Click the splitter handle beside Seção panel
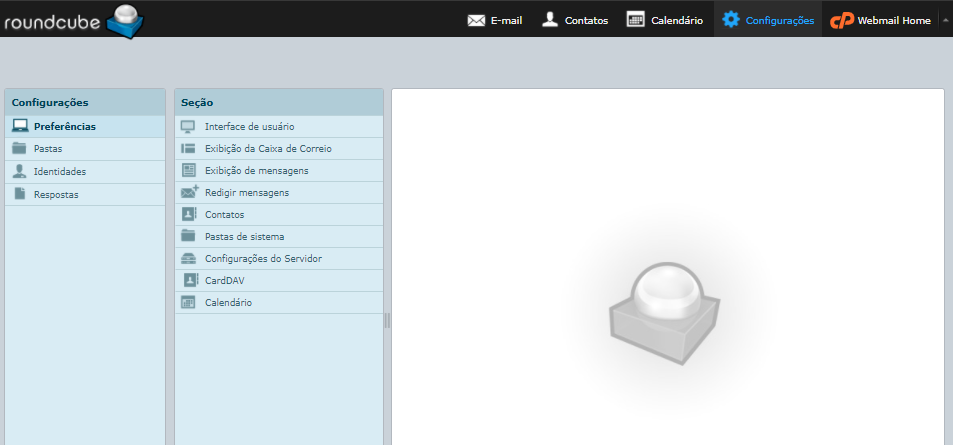Screen dimensions: 953x445 pyautogui.click(x=387, y=320)
